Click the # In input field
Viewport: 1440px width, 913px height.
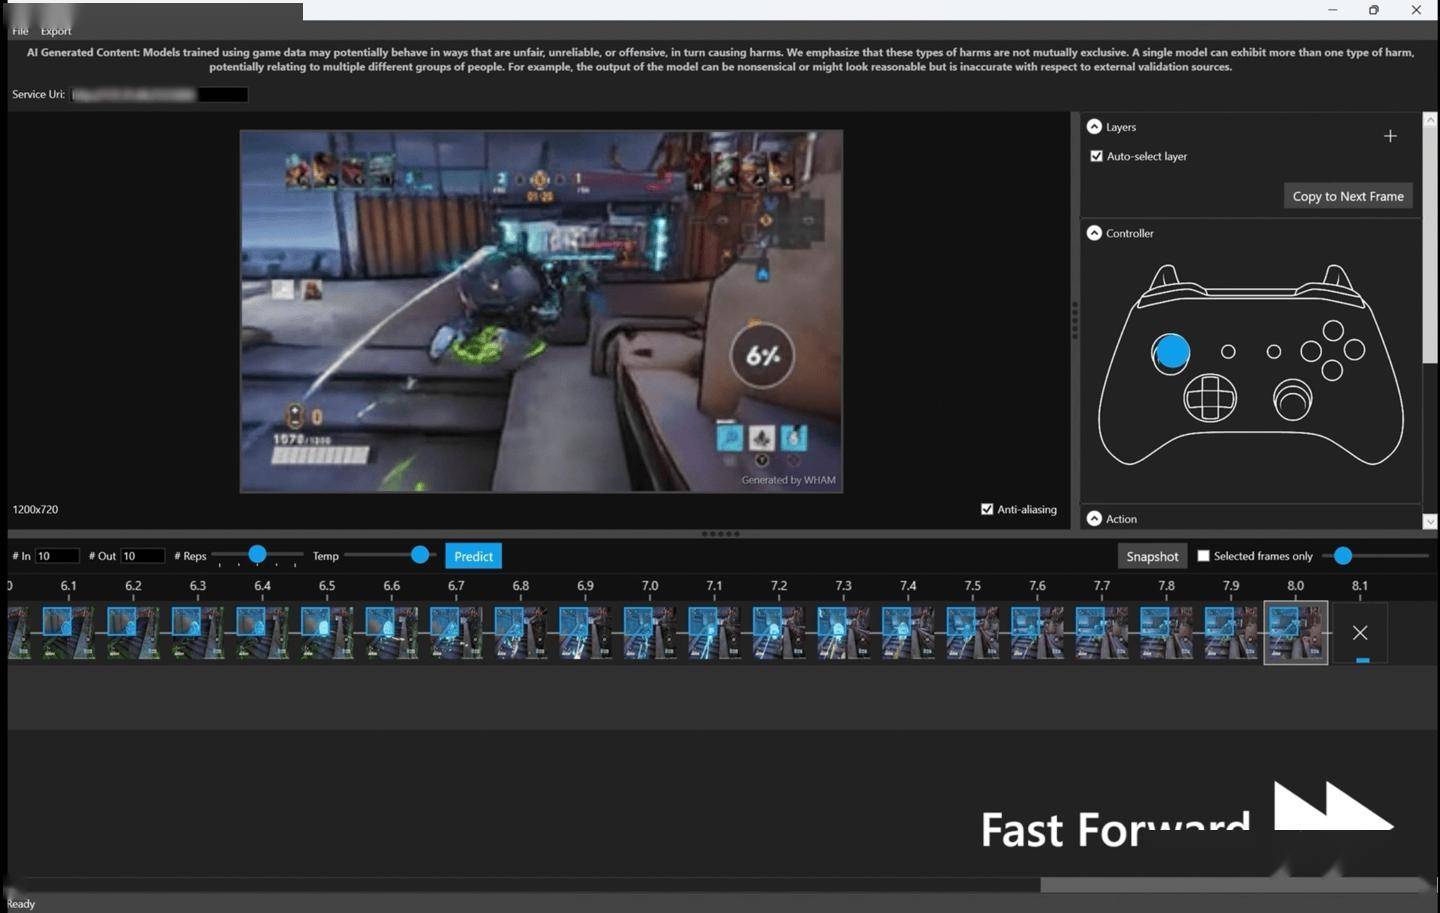[x=57, y=556]
